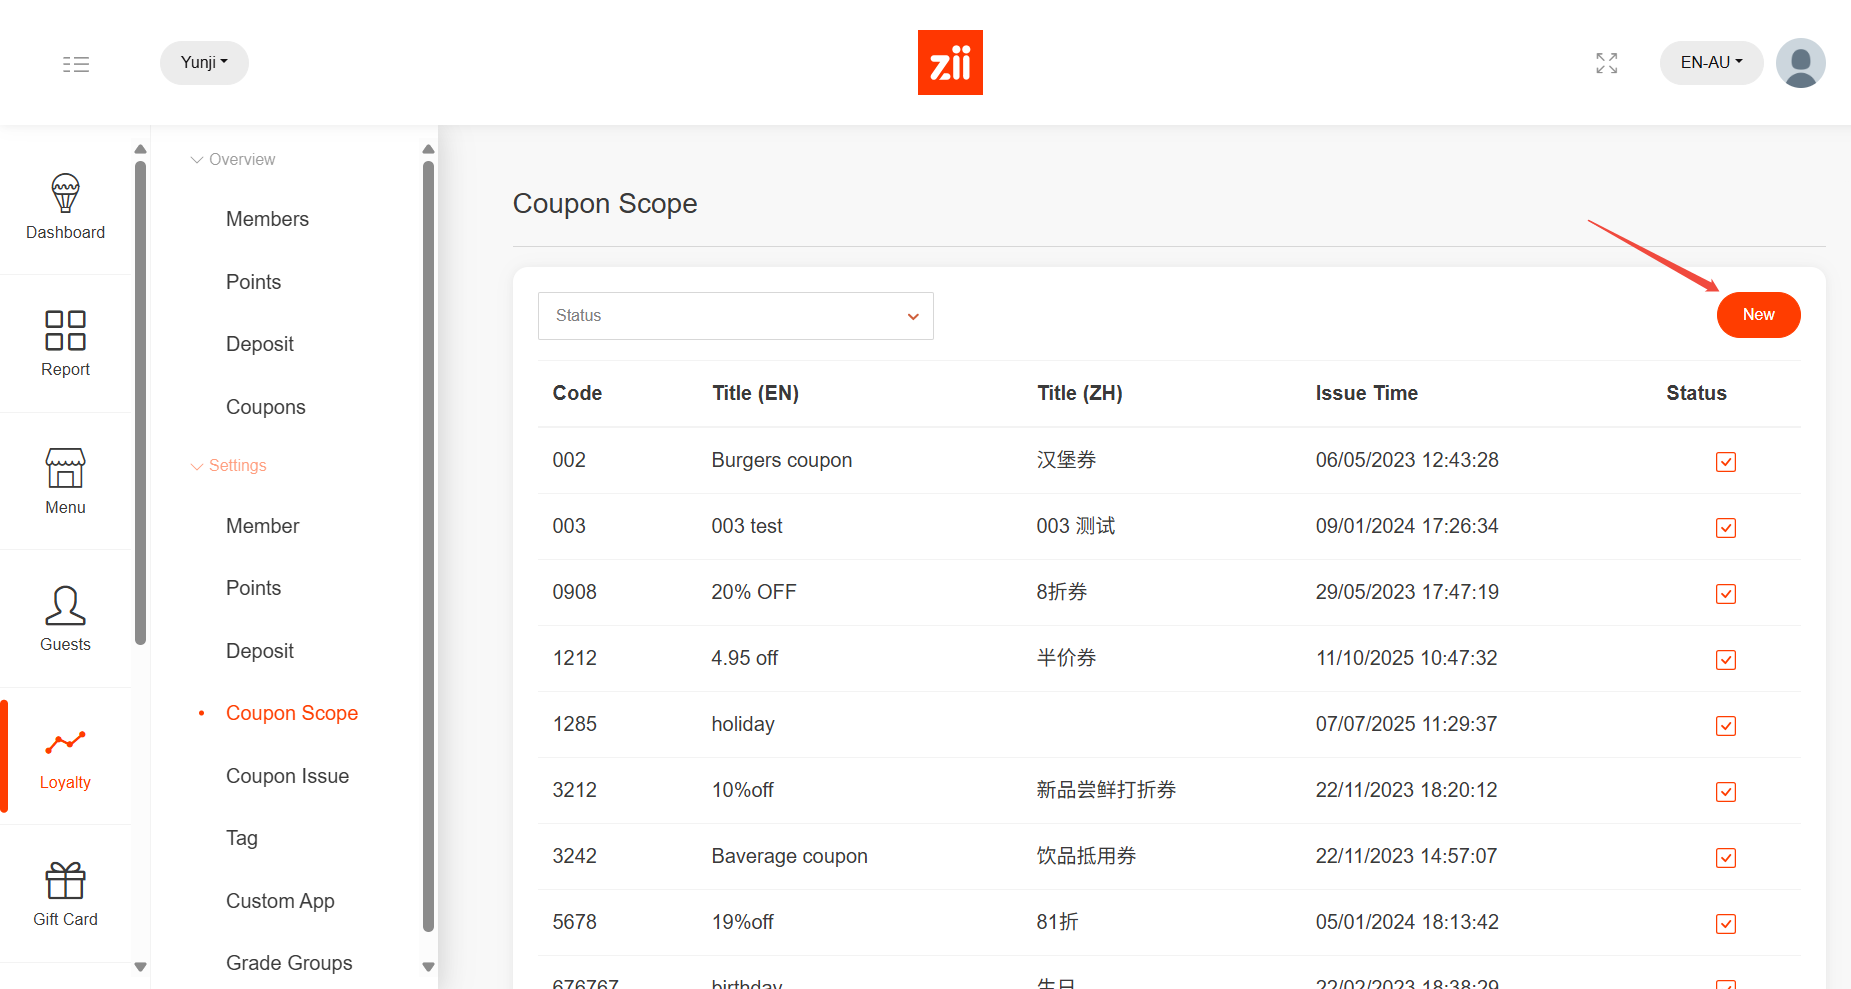Open the Report grid icon

click(x=65, y=330)
